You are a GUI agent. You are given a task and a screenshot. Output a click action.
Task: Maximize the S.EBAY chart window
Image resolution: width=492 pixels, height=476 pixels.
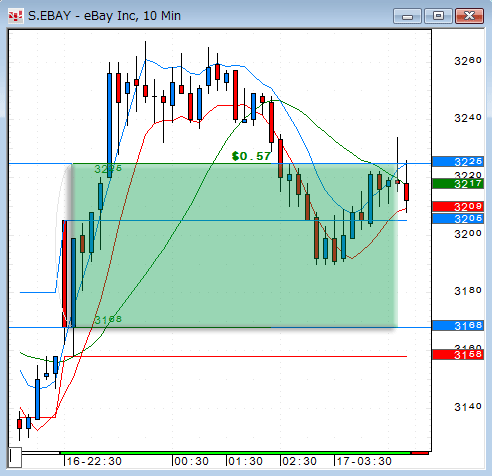coord(438,16)
